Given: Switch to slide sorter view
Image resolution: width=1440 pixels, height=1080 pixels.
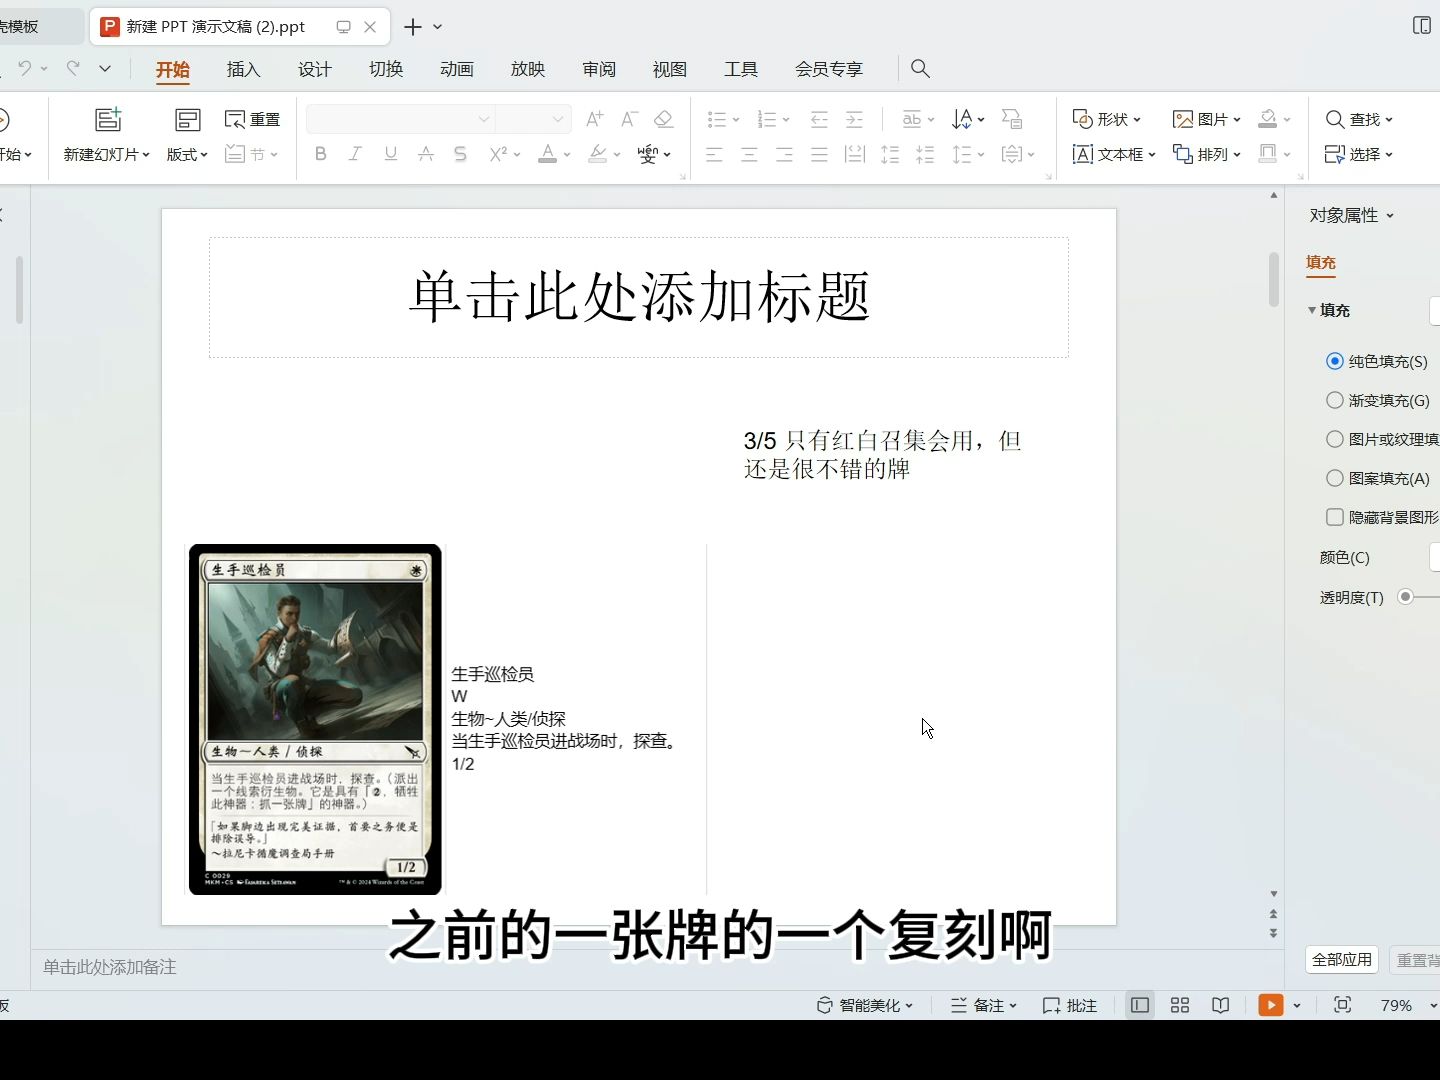Looking at the screenshot, I should point(1180,1005).
